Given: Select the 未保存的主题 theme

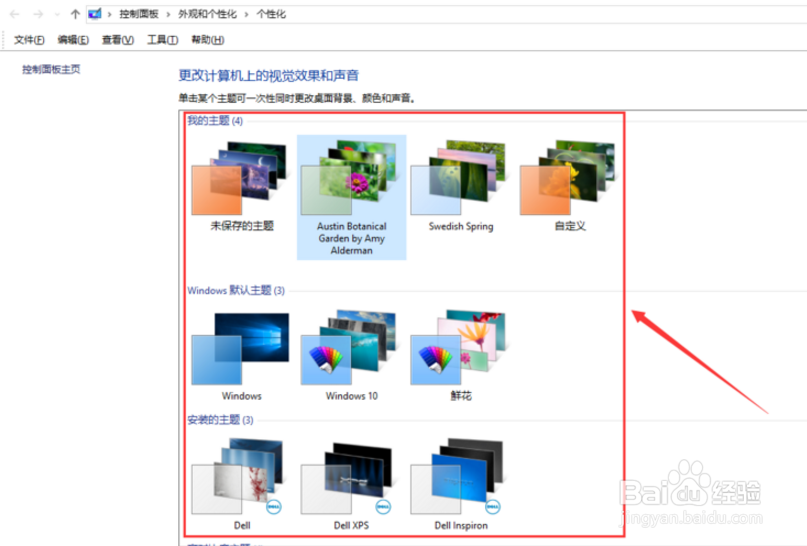Looking at the screenshot, I should click(242, 186).
